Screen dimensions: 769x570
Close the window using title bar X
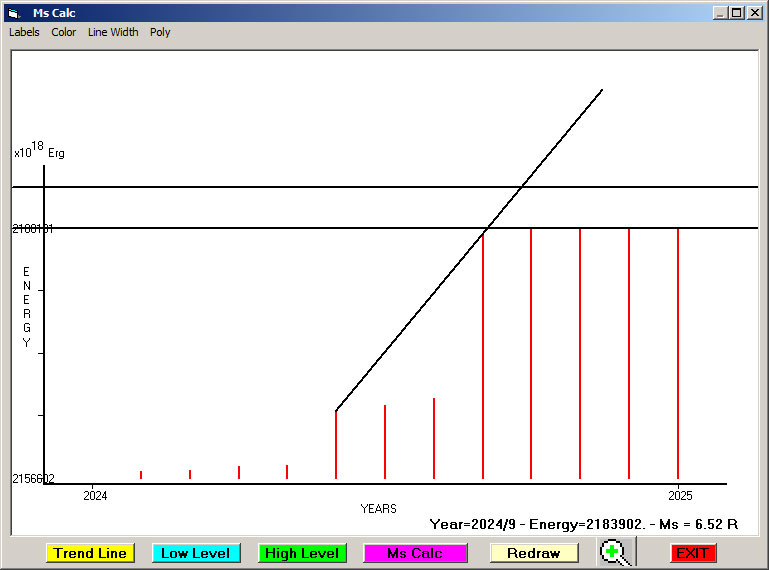(x=753, y=13)
